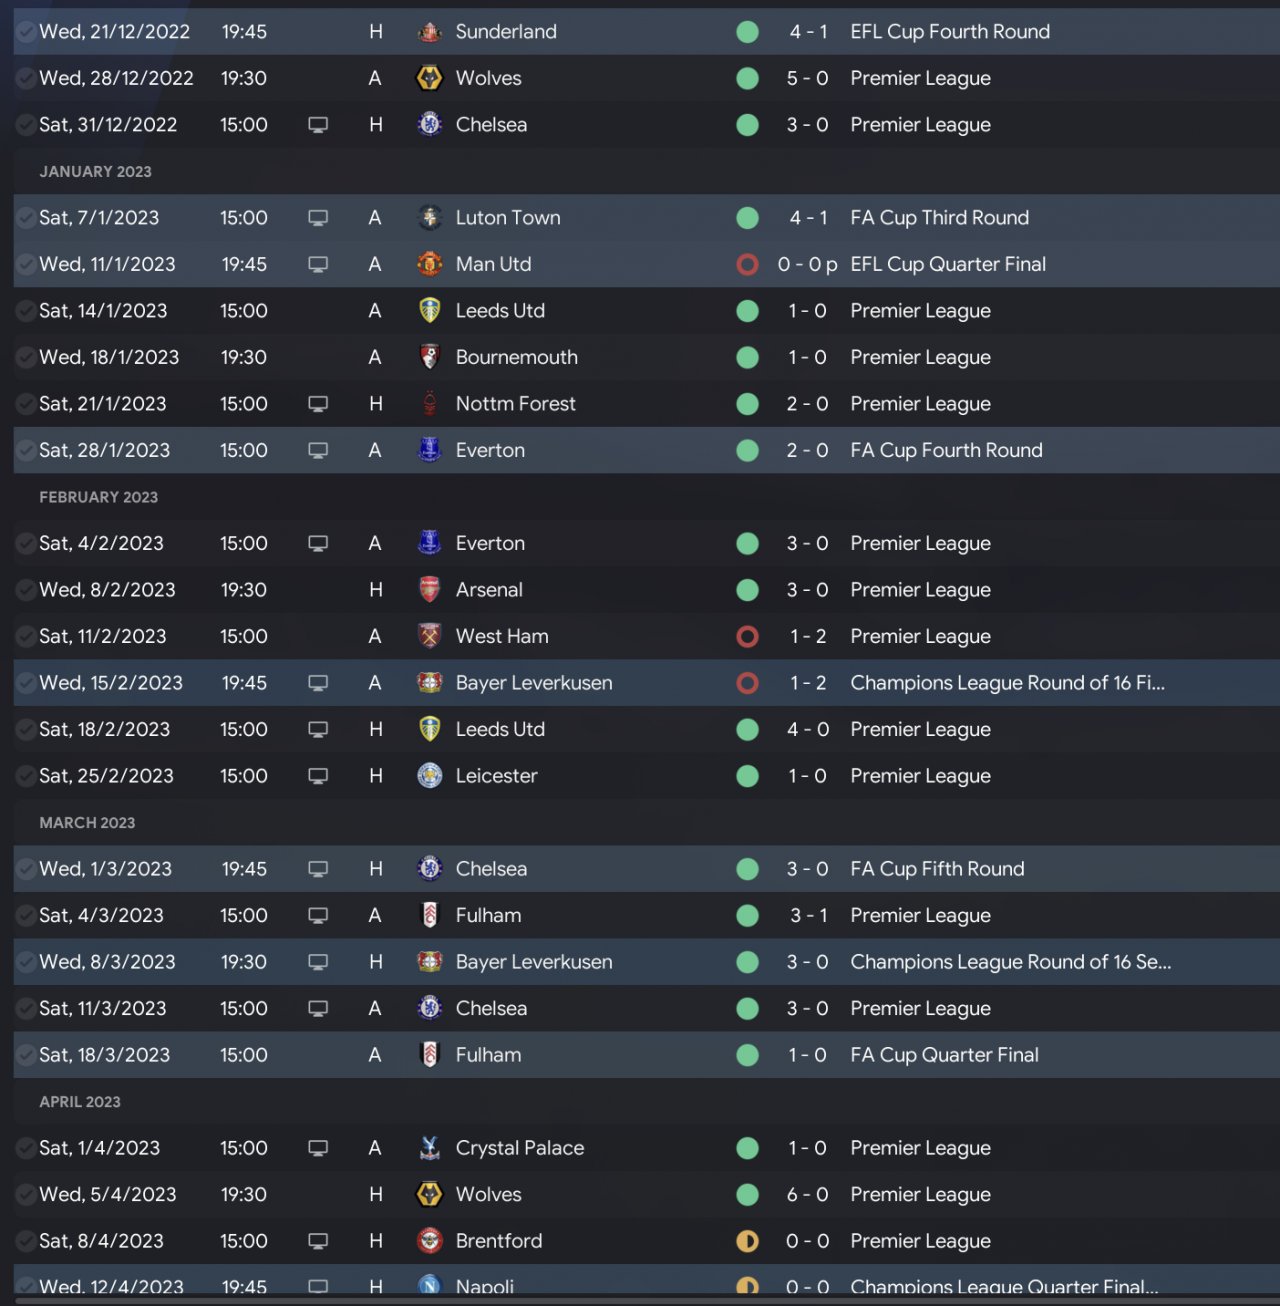Viewport: 1280px width, 1306px height.
Task: Click the Sunderland club badge
Action: [x=429, y=32]
